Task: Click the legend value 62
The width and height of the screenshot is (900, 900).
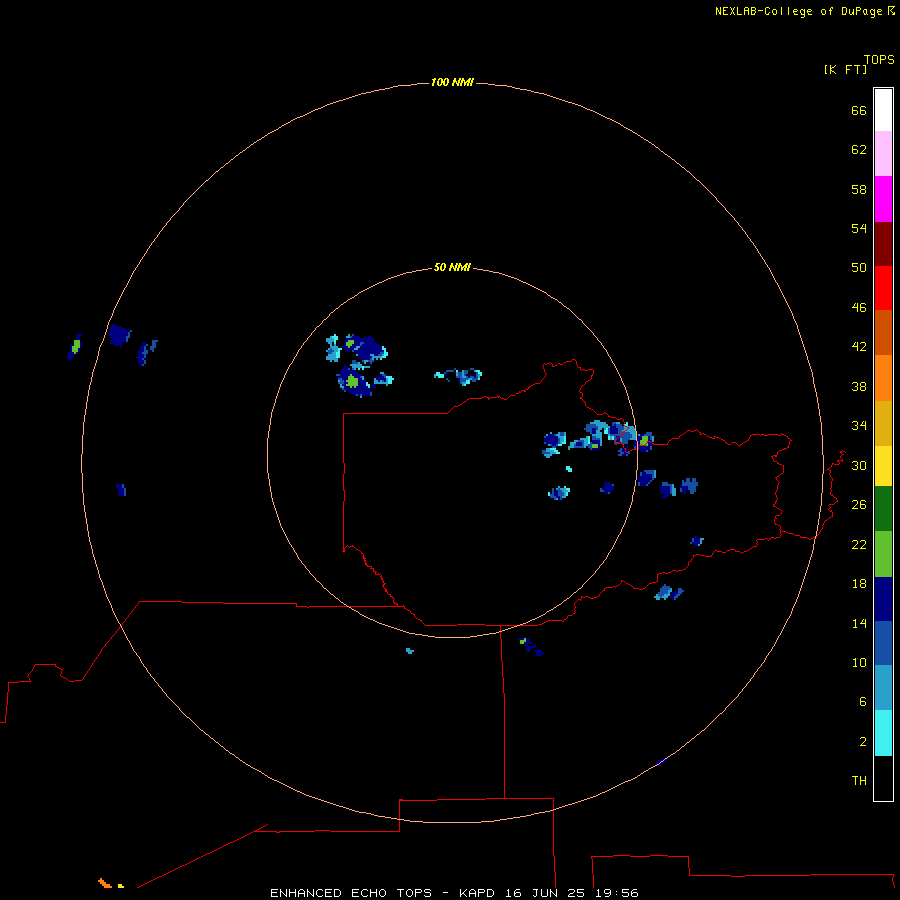Action: [x=859, y=150]
